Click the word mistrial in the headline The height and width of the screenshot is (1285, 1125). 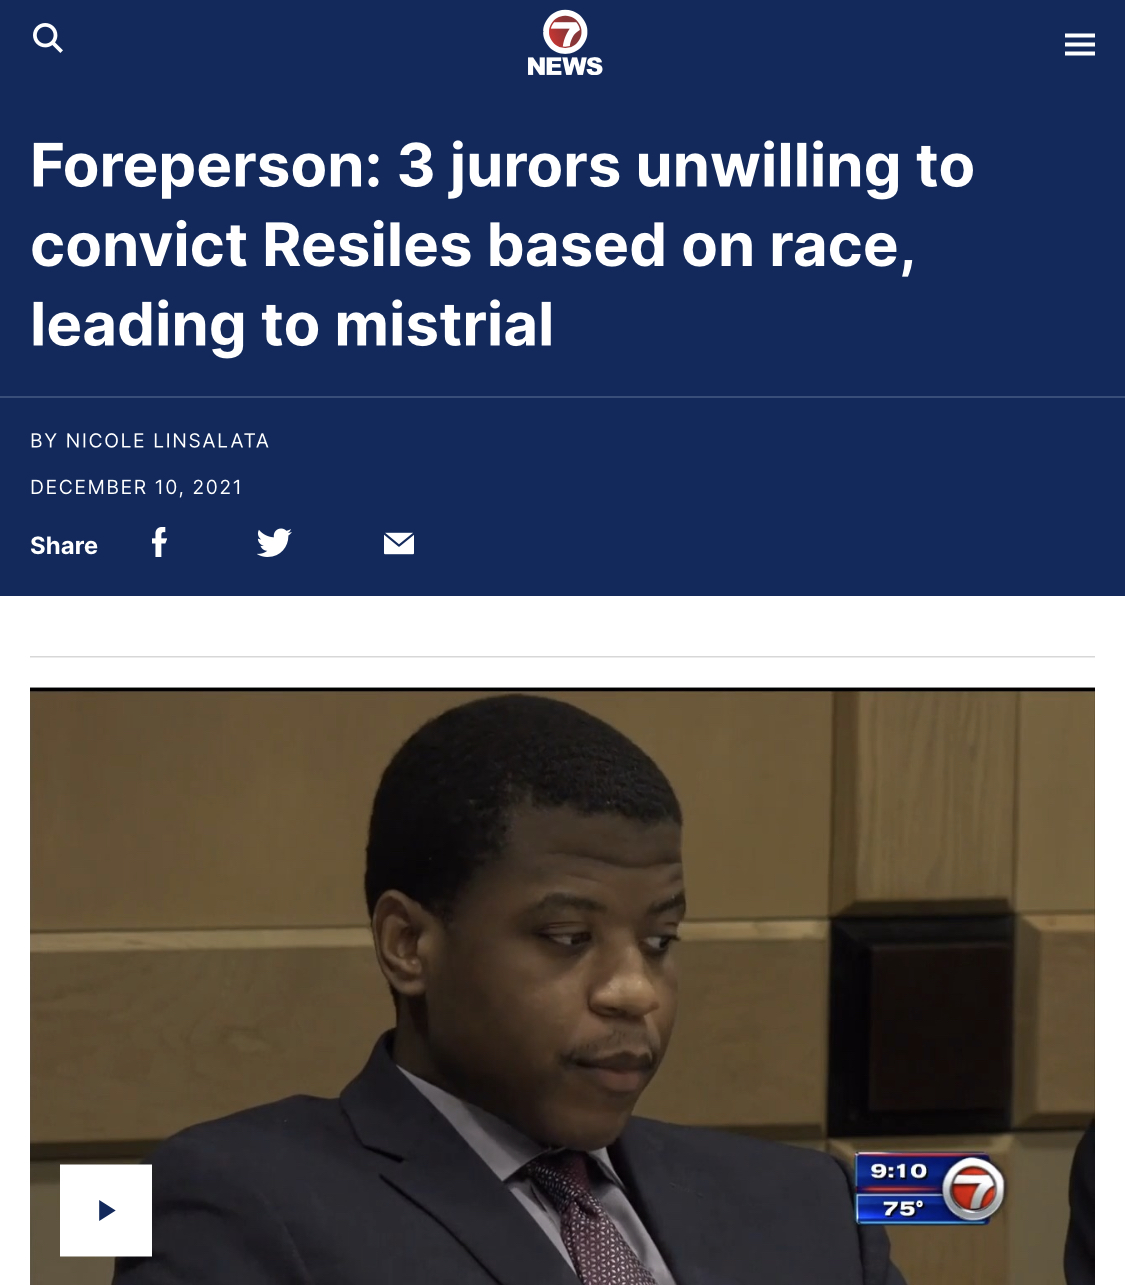tap(444, 325)
